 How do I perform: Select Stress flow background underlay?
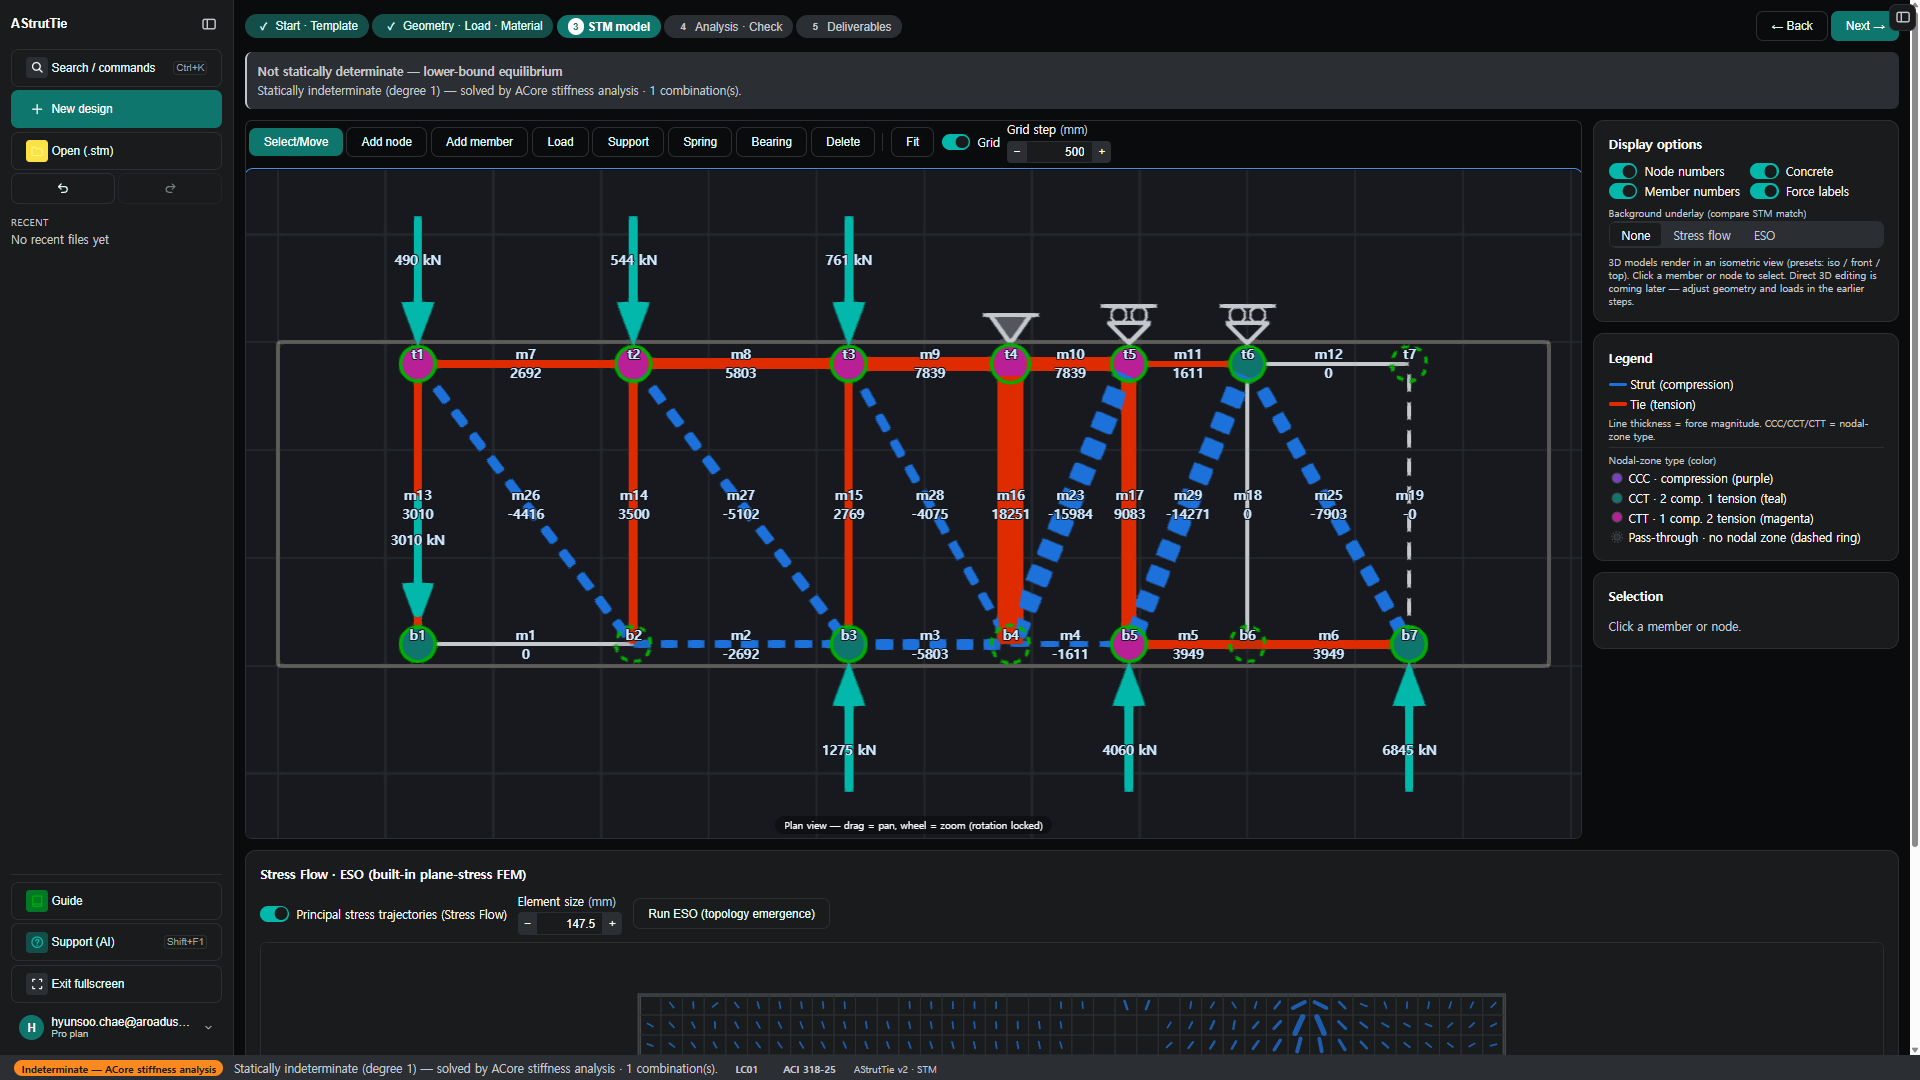pyautogui.click(x=1701, y=236)
